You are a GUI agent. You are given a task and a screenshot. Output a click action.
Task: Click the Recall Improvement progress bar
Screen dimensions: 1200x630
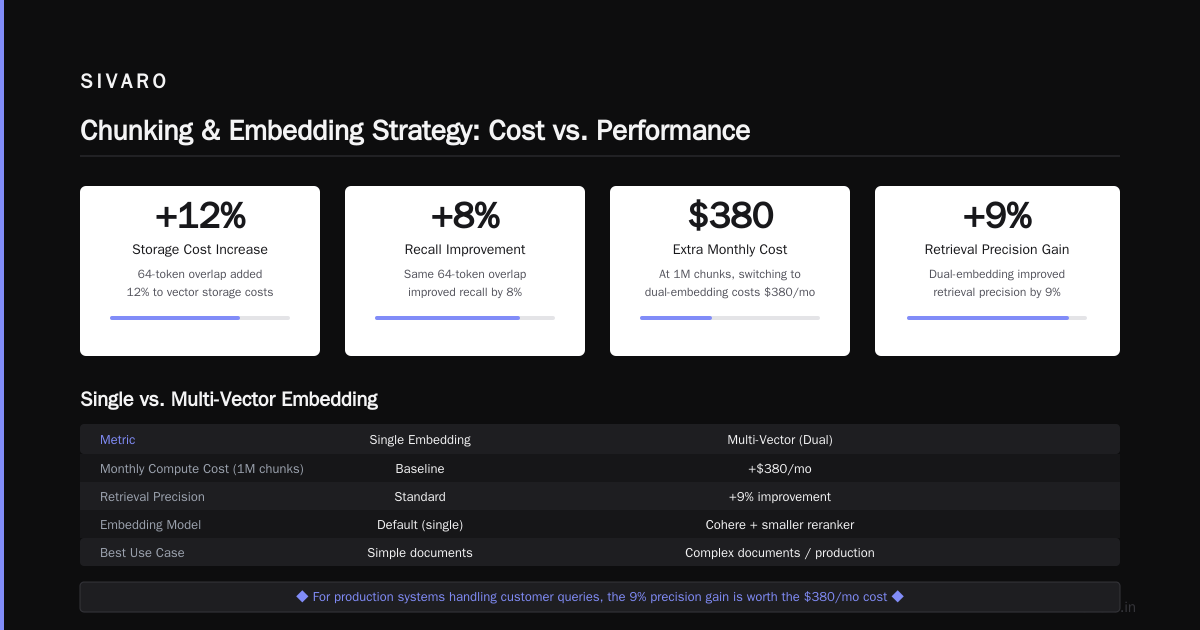pos(465,318)
